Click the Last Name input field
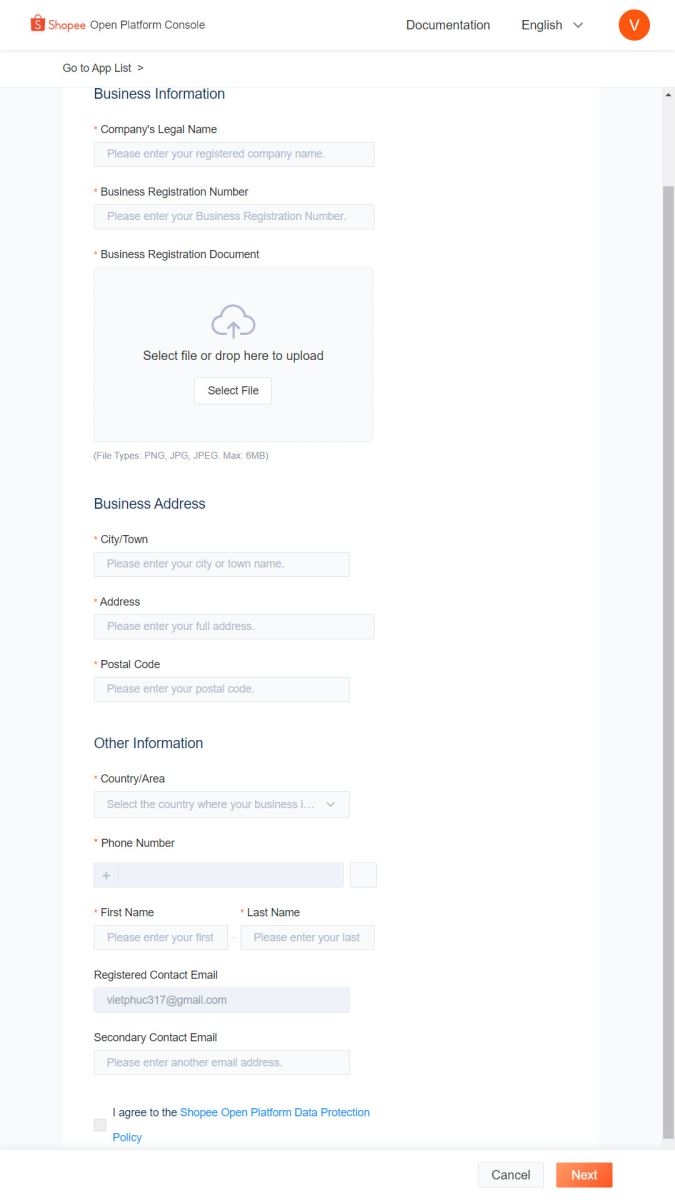Screen dimensions: 675x1200 307,937
